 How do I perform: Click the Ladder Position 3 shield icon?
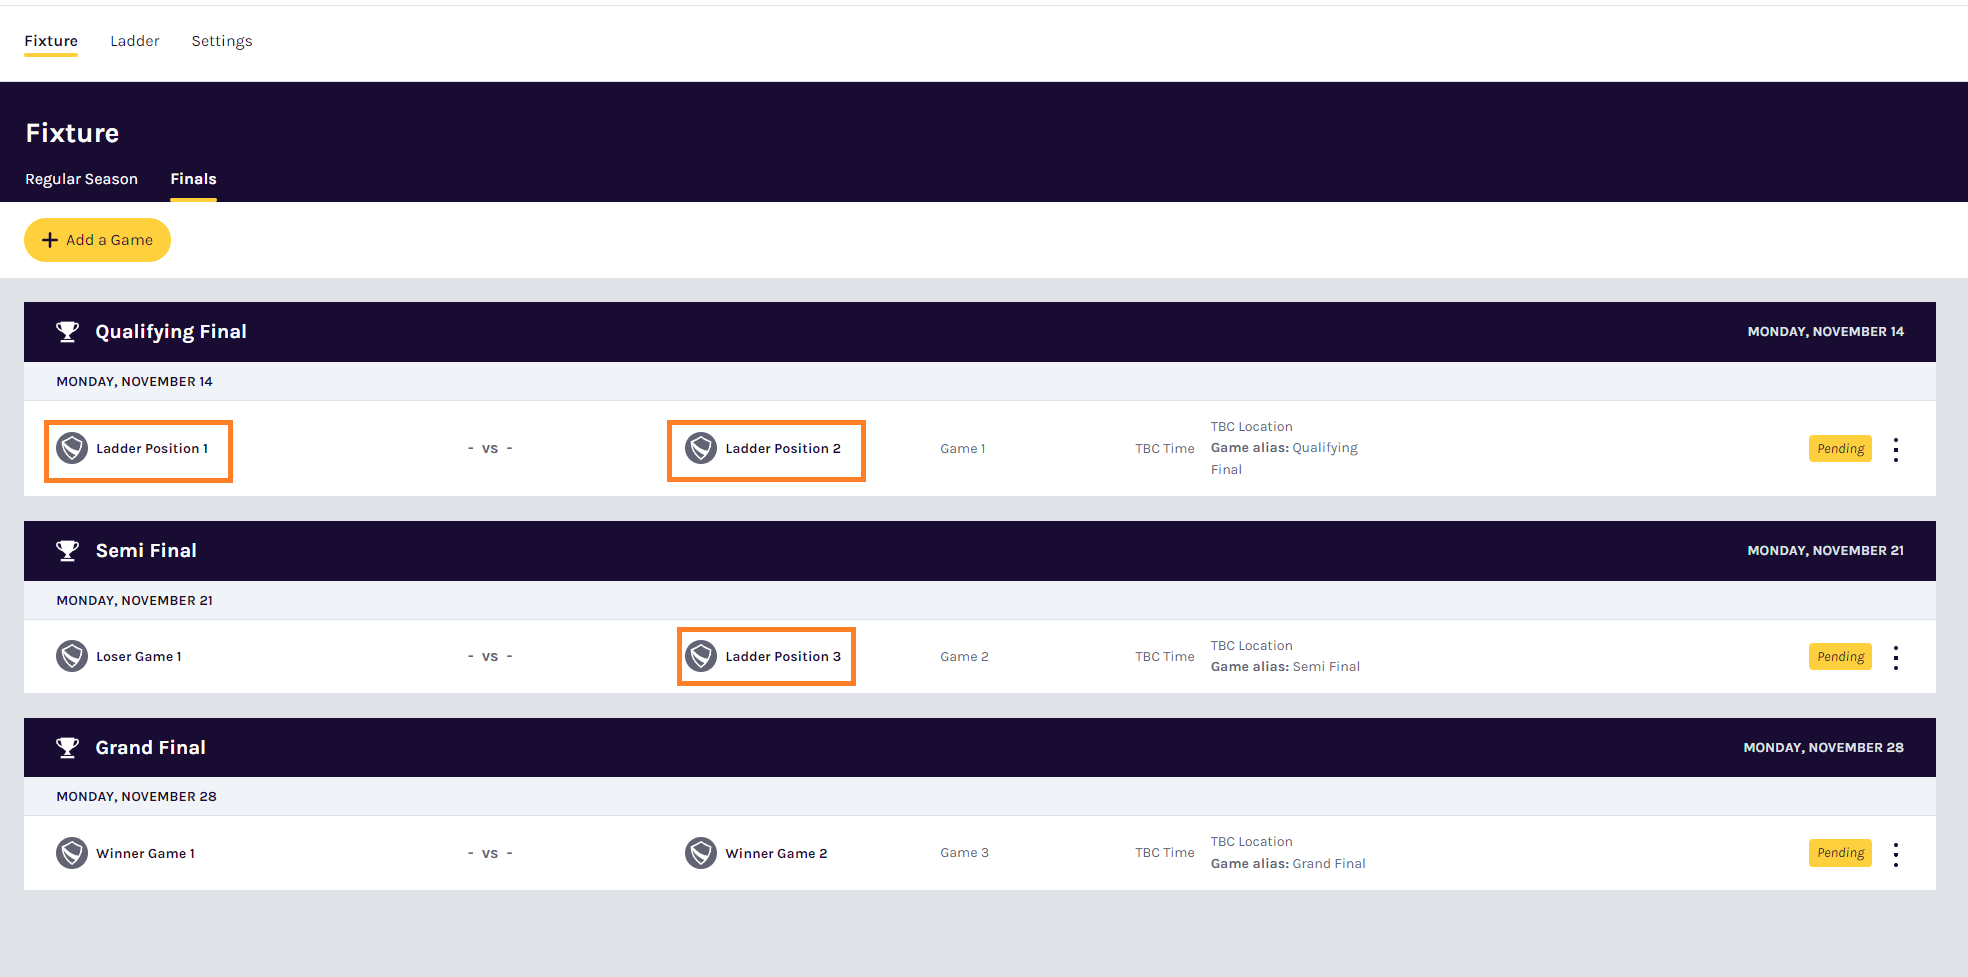click(701, 656)
